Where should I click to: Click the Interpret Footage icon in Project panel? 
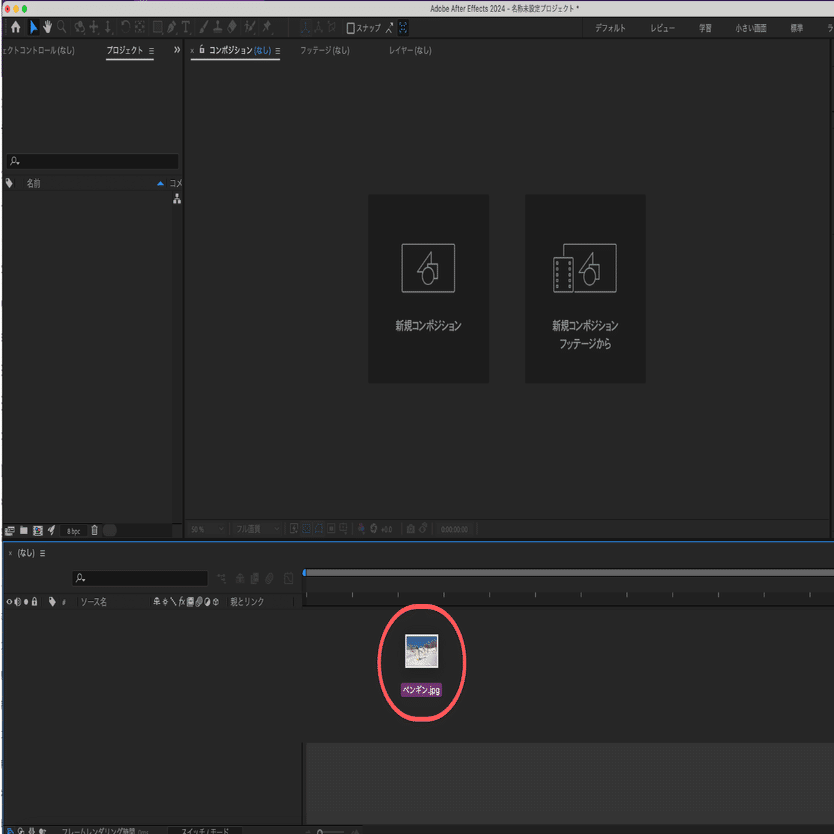tap(9, 530)
